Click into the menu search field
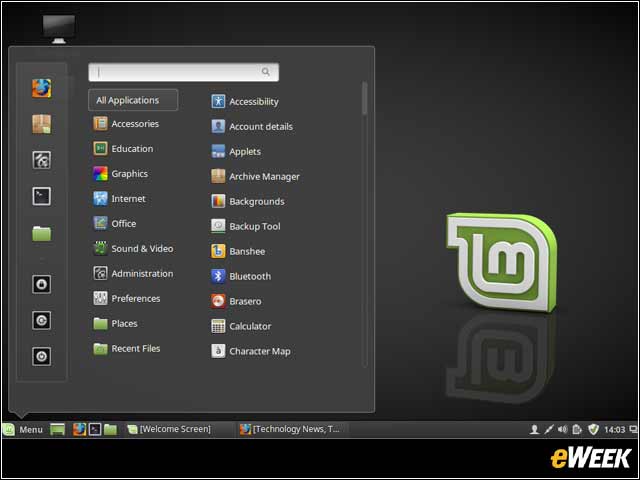 184,72
